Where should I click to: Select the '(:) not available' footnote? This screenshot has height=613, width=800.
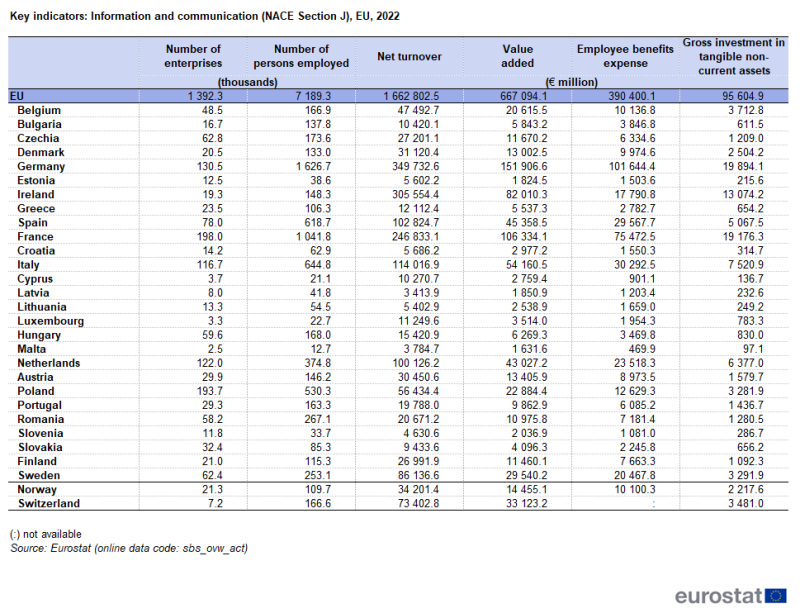46,534
